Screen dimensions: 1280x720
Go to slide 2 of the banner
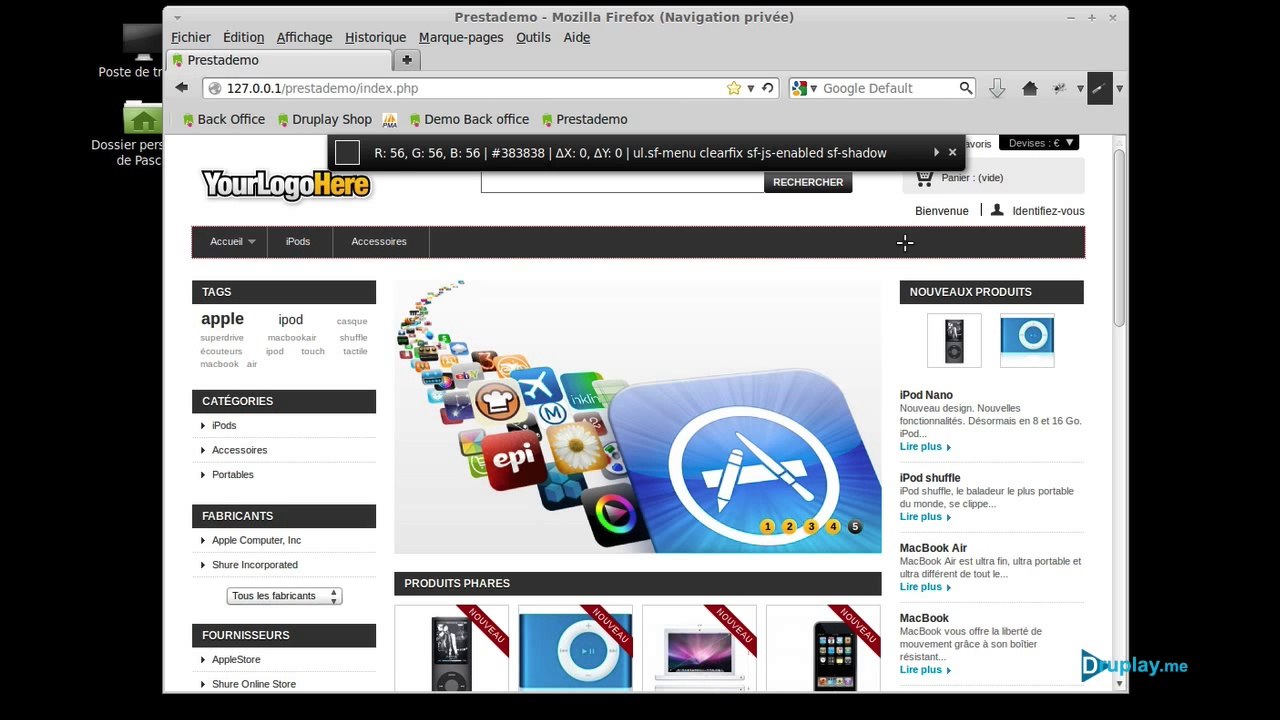789,527
